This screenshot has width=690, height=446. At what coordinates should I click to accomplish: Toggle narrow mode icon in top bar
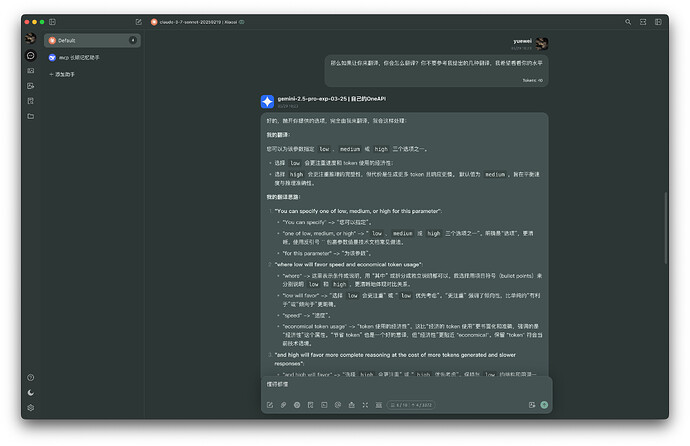tap(643, 22)
